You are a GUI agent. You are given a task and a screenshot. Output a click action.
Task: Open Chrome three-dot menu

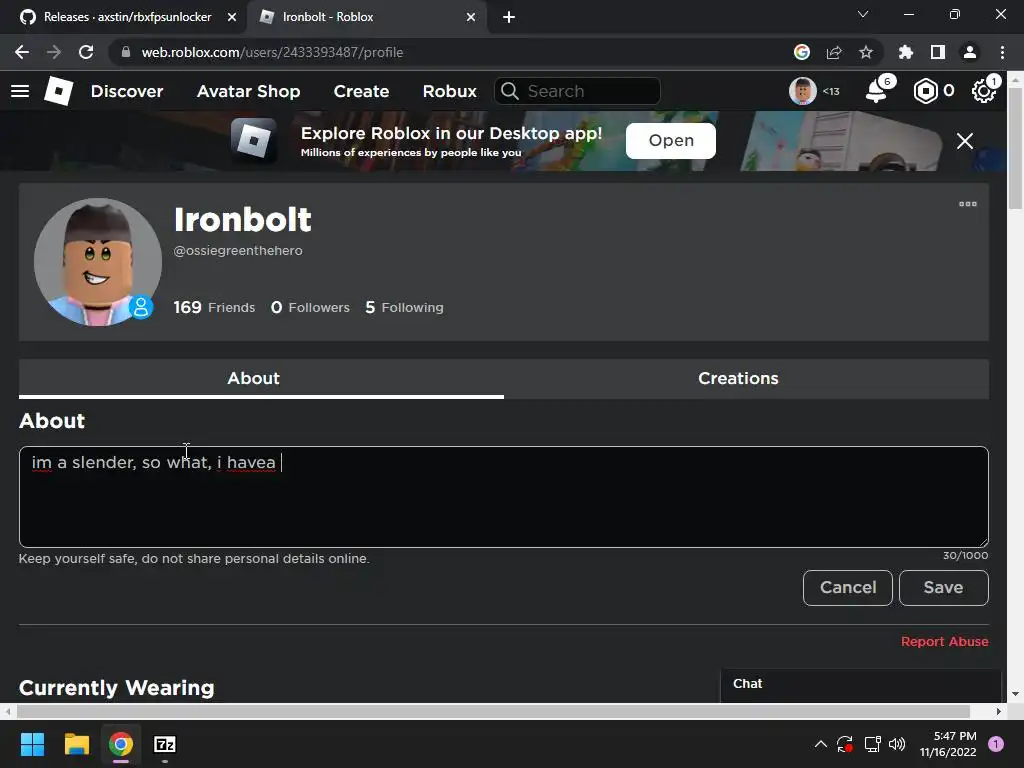tap(1002, 52)
